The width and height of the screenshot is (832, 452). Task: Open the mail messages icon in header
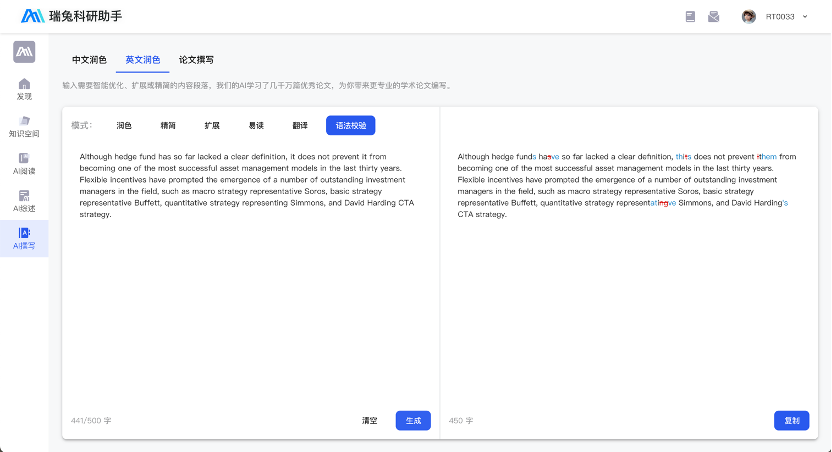tap(714, 16)
